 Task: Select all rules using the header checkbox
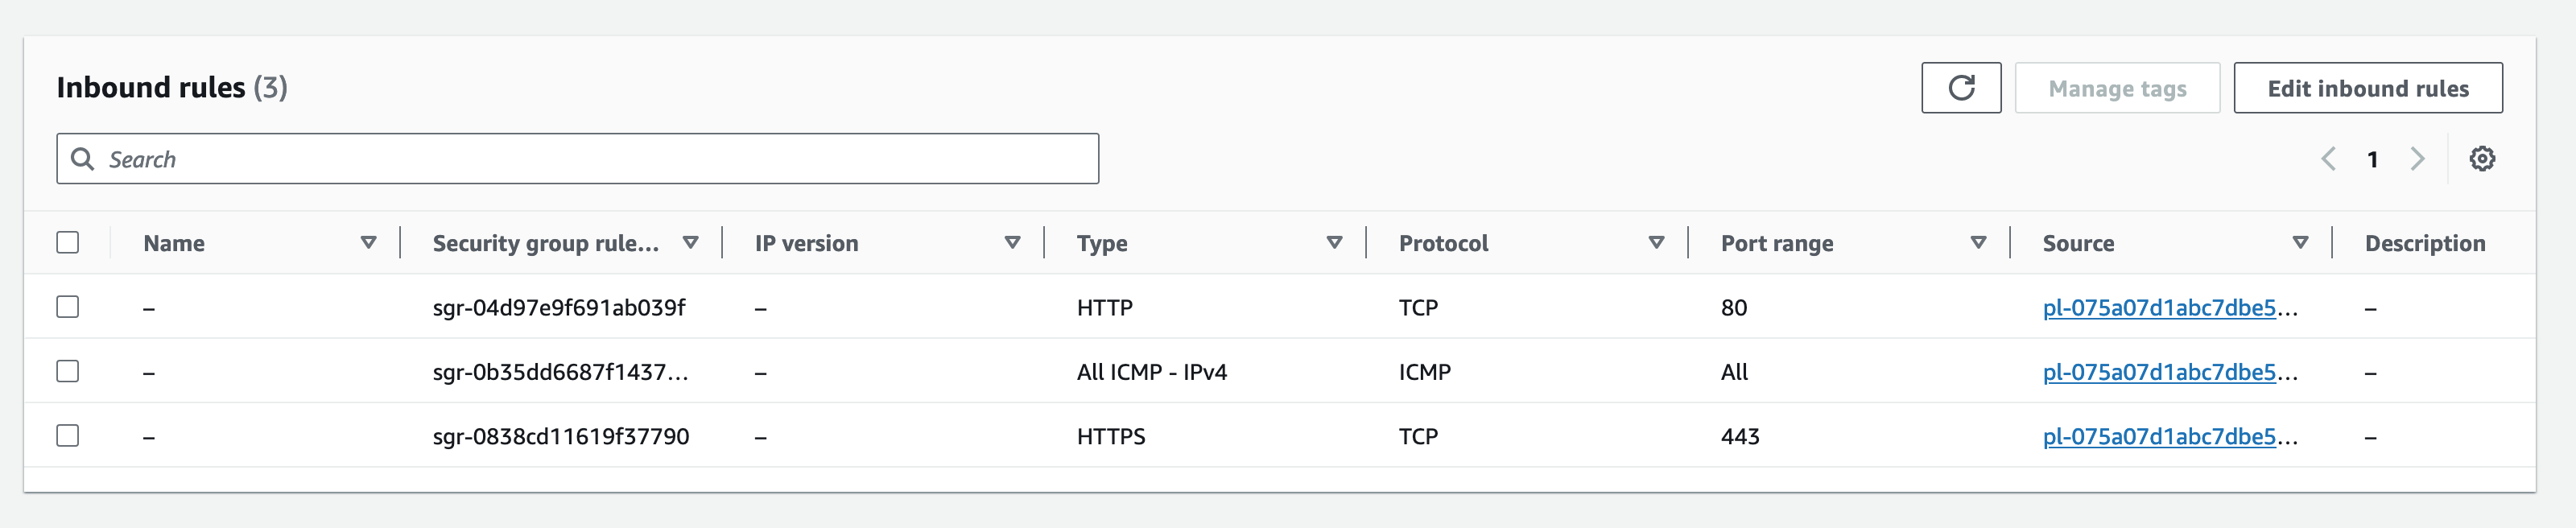click(x=68, y=242)
